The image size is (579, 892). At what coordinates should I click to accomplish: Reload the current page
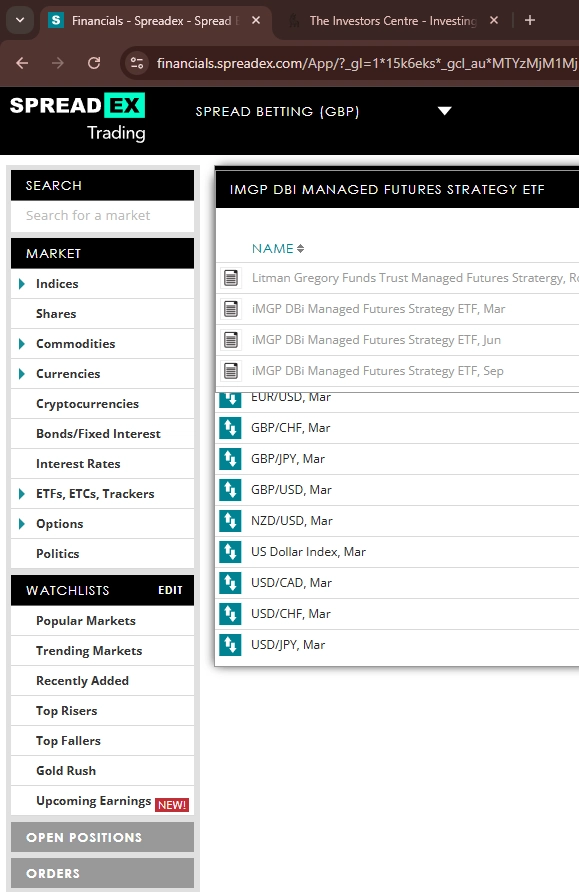pos(94,63)
